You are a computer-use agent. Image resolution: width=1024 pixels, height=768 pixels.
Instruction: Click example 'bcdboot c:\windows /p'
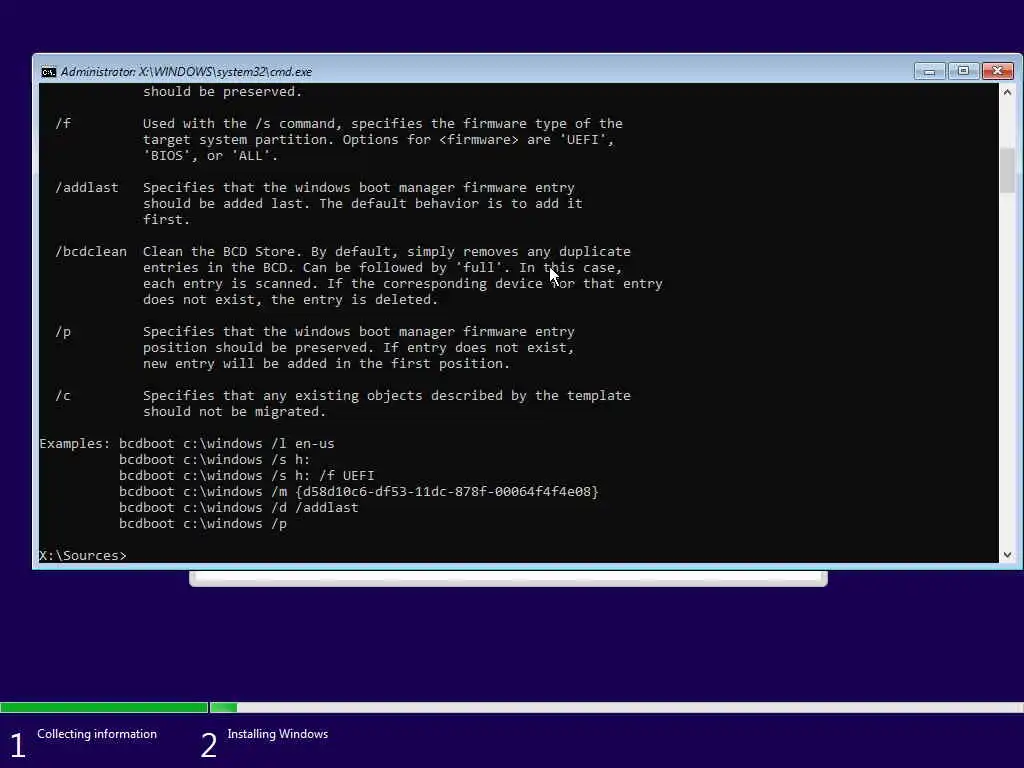tap(202, 524)
